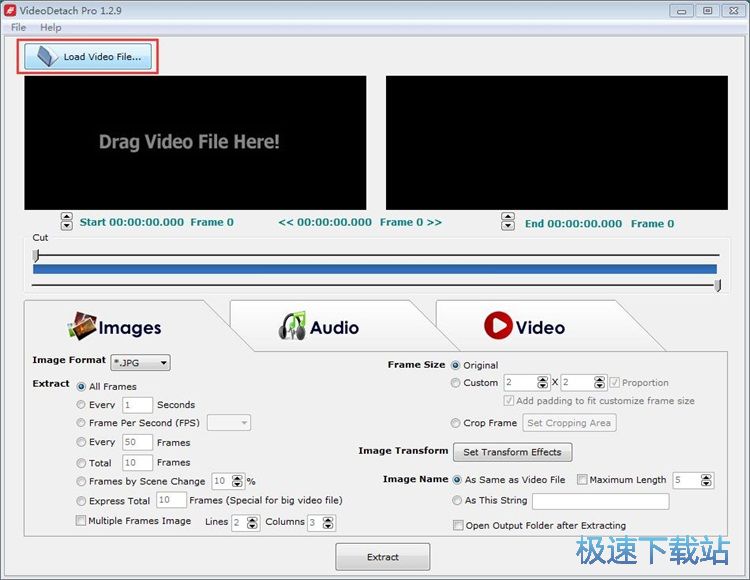Adjust the Maximum Length spinner
This screenshot has height=580, width=750.
pos(706,480)
